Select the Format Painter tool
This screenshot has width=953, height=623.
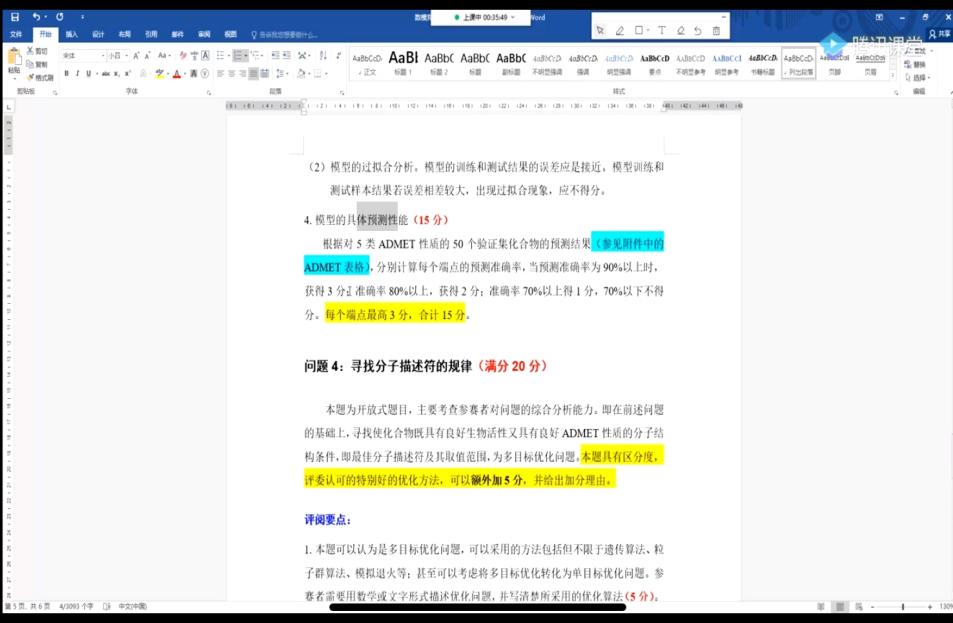[x=42, y=77]
